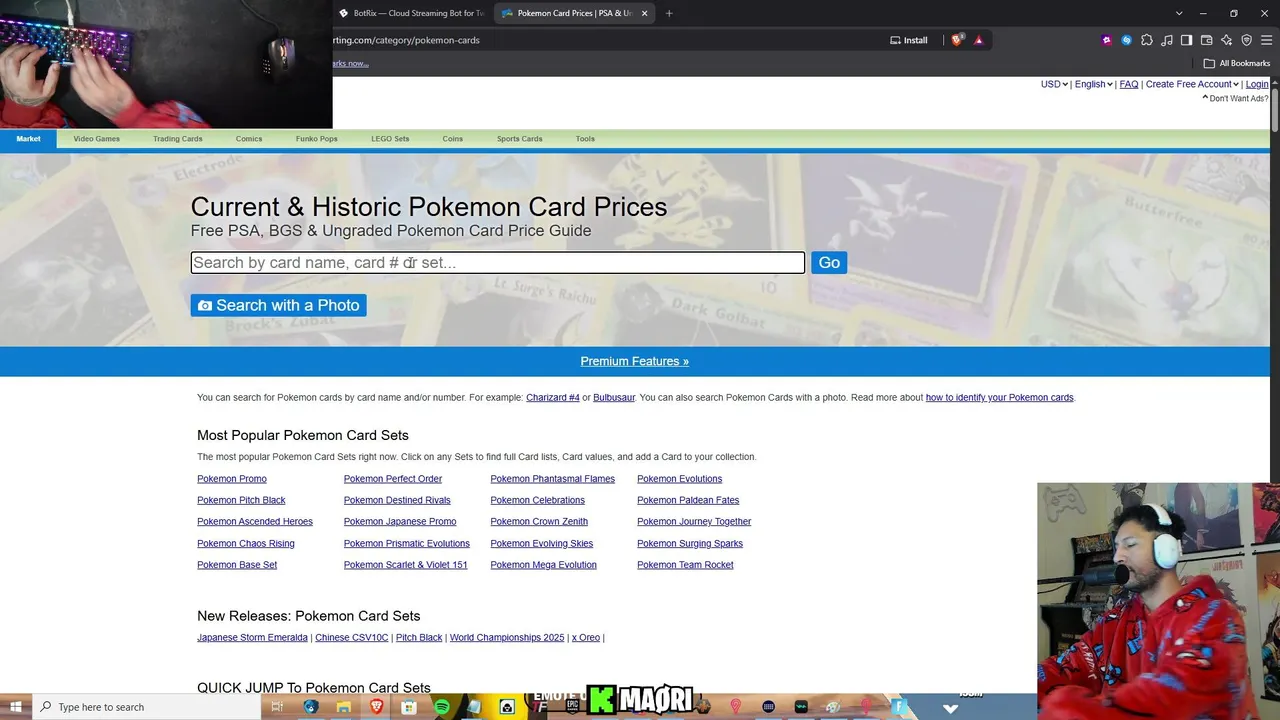Open the tab search chevron
Viewport: 1280px width, 720px height.
1179,13
